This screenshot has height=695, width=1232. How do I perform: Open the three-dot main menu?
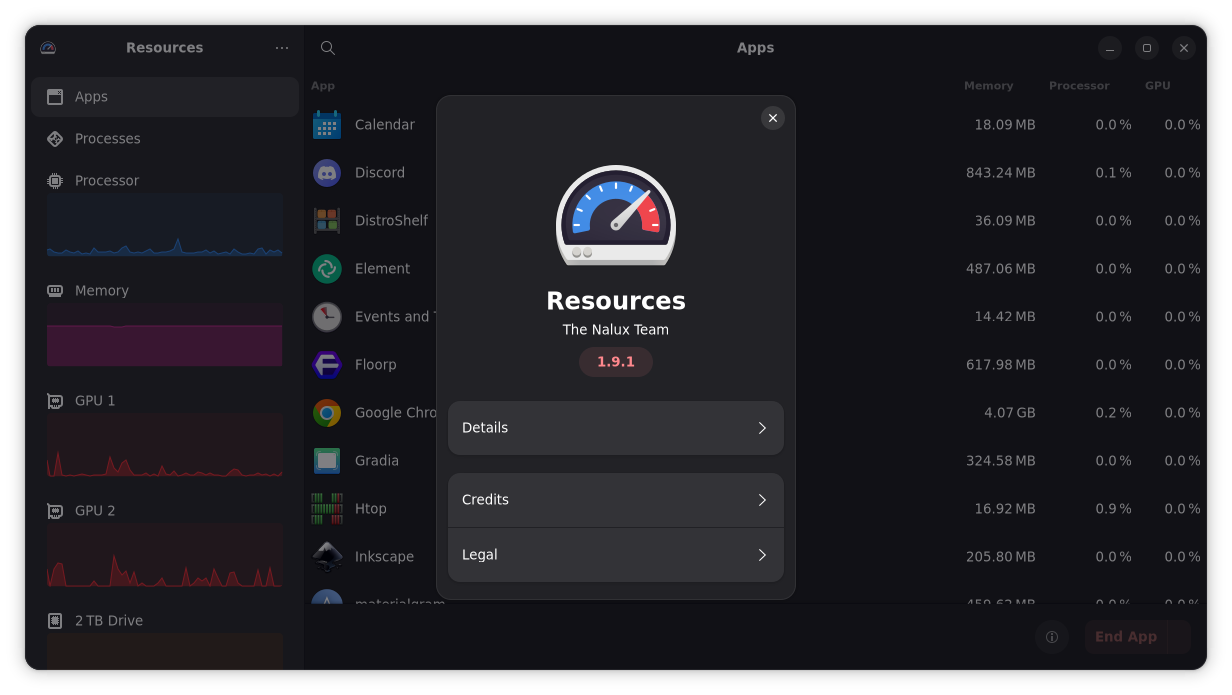[x=281, y=47]
